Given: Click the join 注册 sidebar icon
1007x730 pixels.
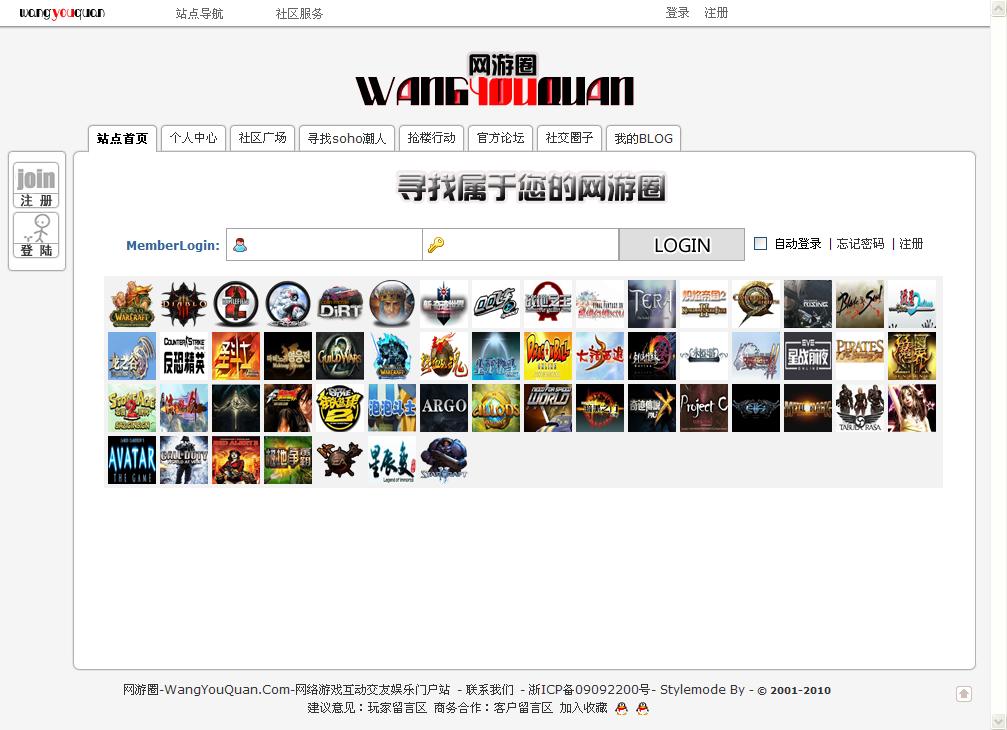Looking at the screenshot, I should tap(36, 185).
